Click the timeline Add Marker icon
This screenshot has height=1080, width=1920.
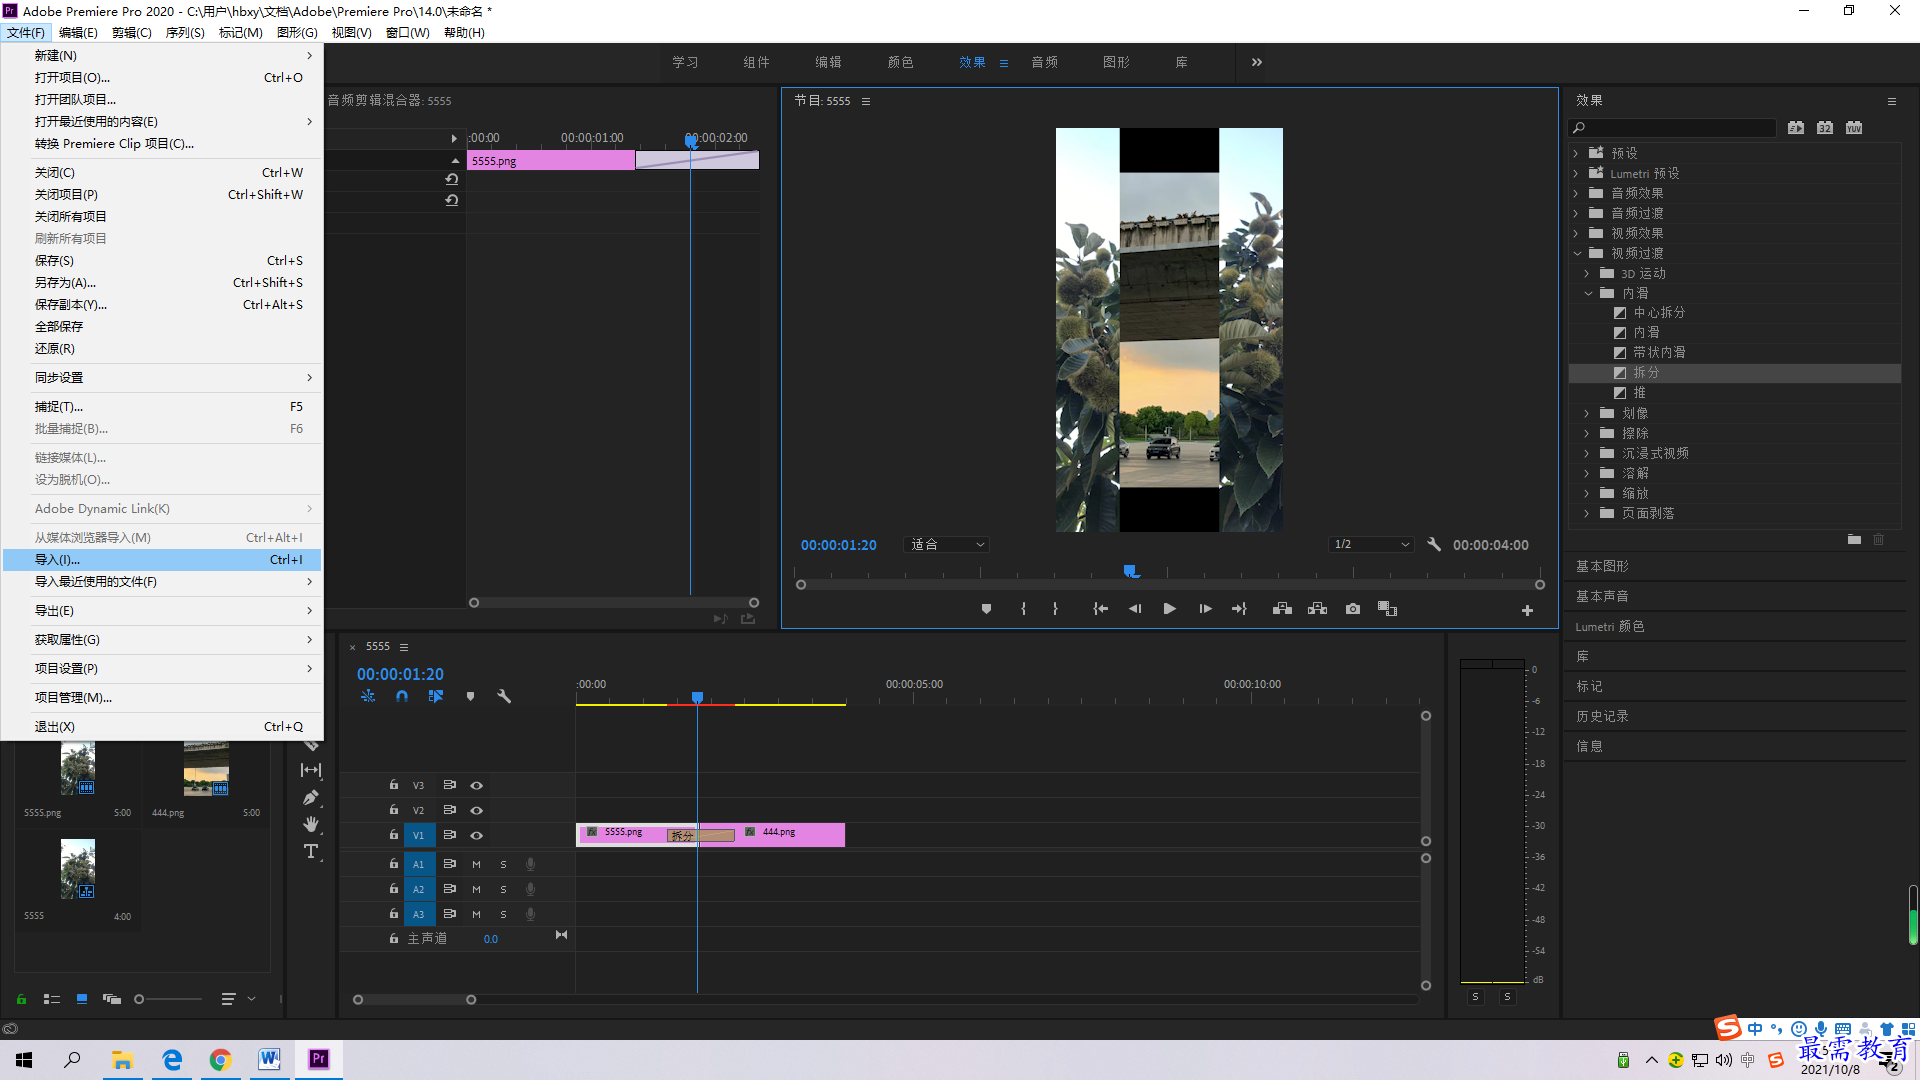tap(470, 696)
